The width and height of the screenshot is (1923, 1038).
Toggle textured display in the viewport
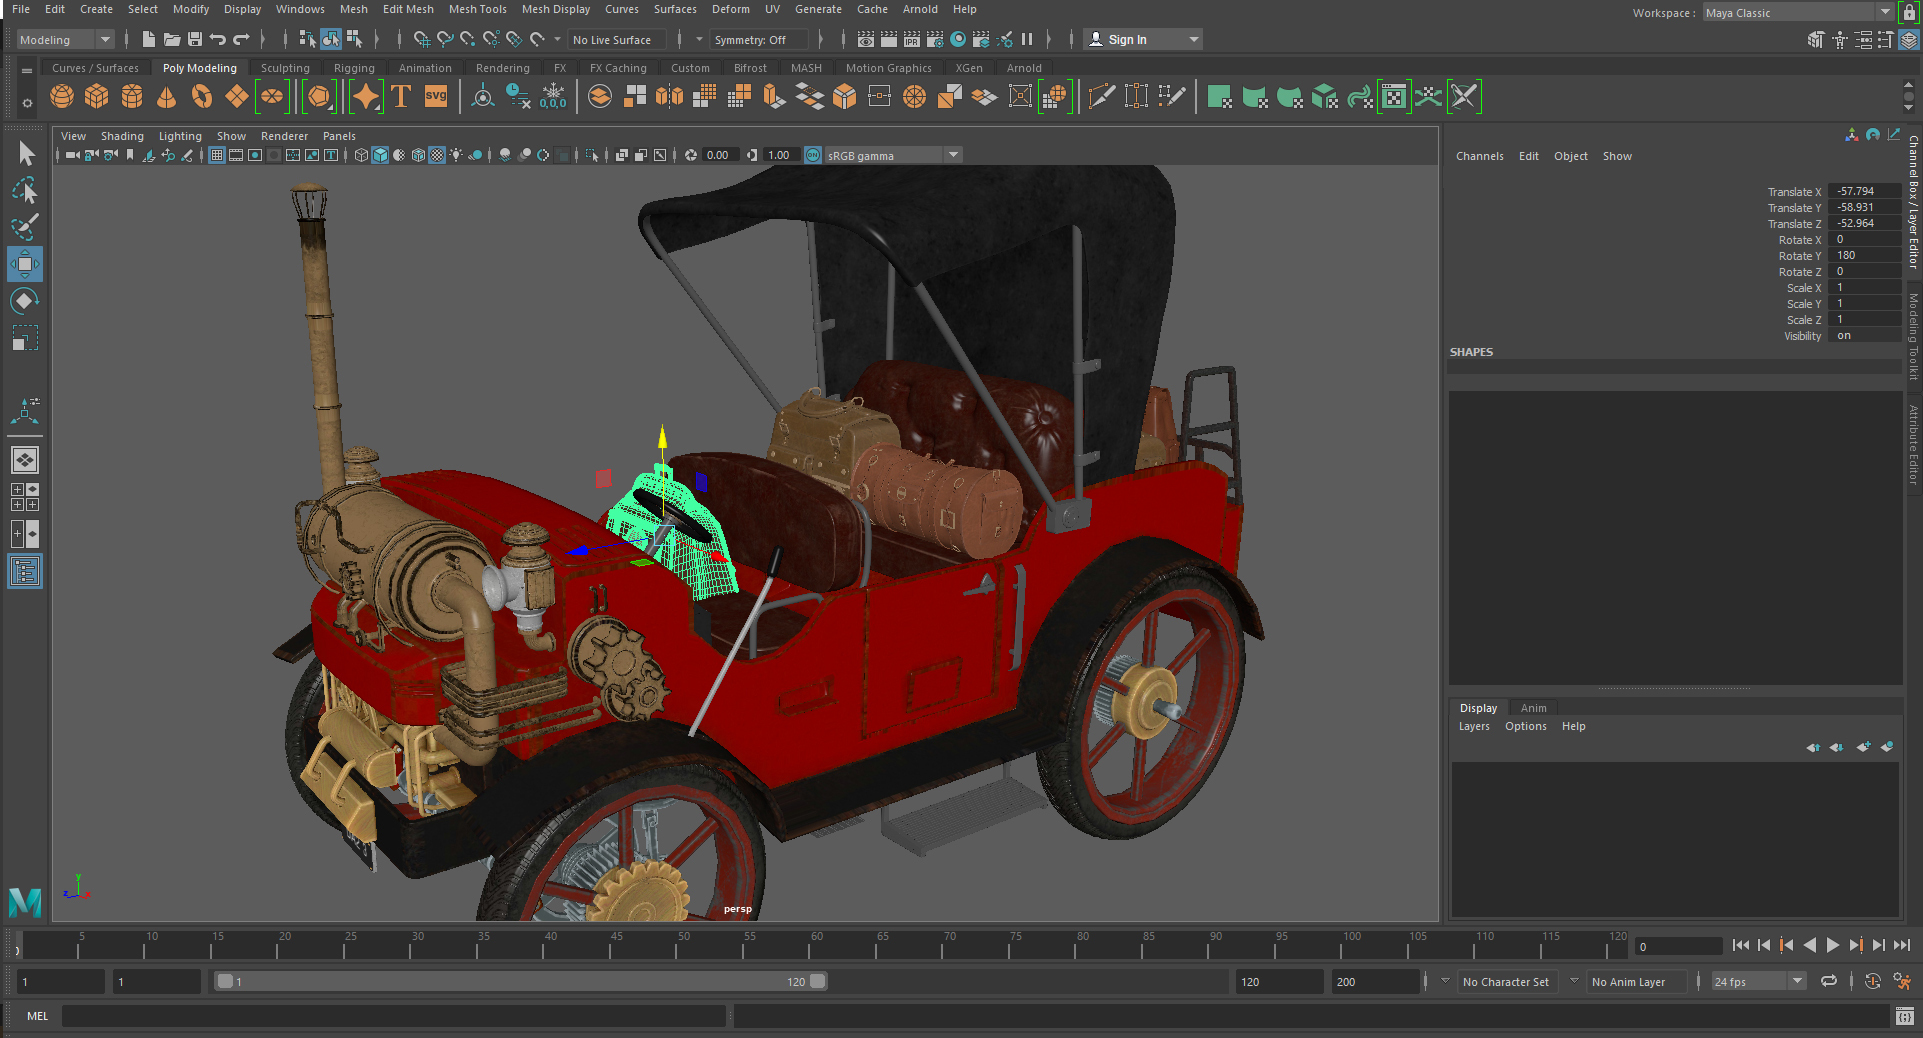coord(437,155)
